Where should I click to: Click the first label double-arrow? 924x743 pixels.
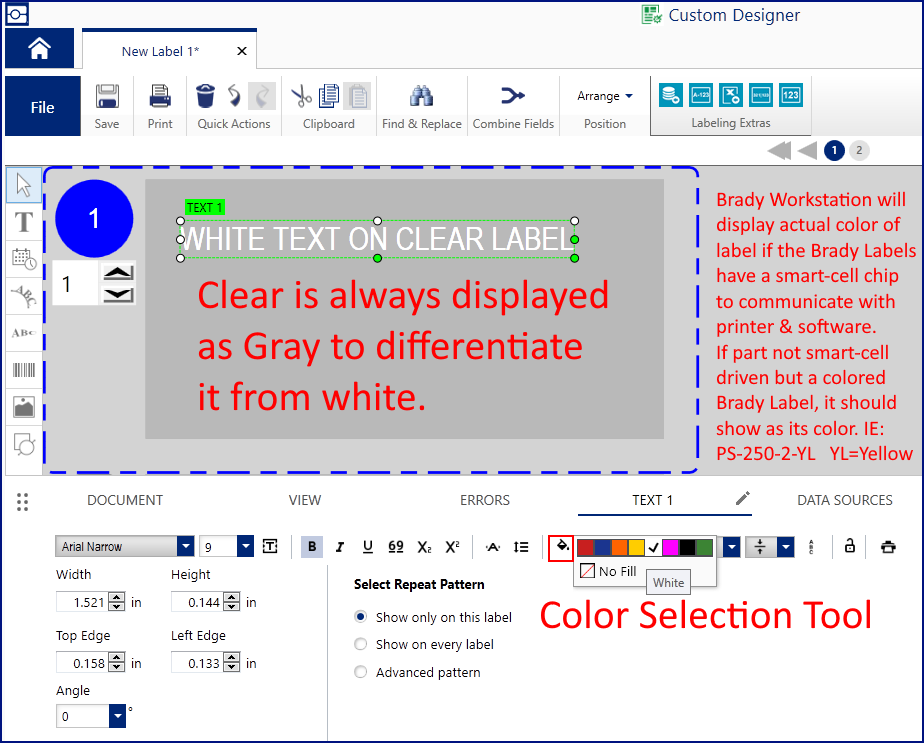pos(779,150)
